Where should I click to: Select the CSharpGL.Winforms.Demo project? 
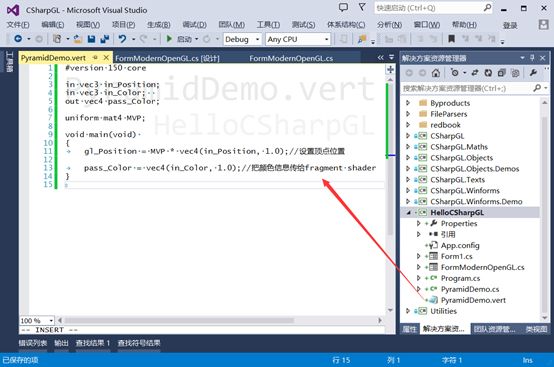[476, 202]
